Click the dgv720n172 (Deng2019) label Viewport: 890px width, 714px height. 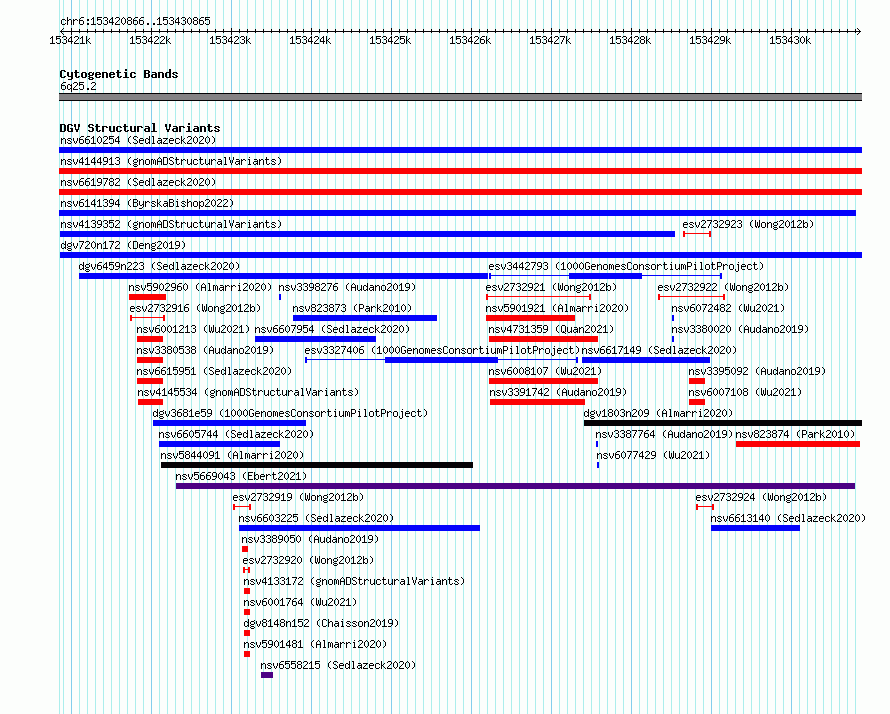(123, 245)
